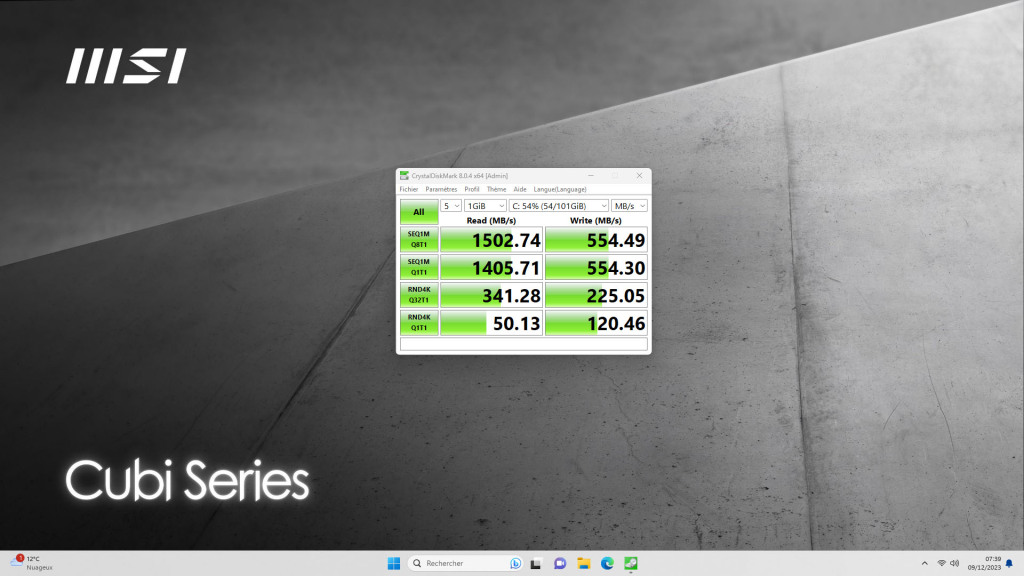Open Bing chat icon in the search box
Screen dimensions: 1024x576
tap(515, 563)
